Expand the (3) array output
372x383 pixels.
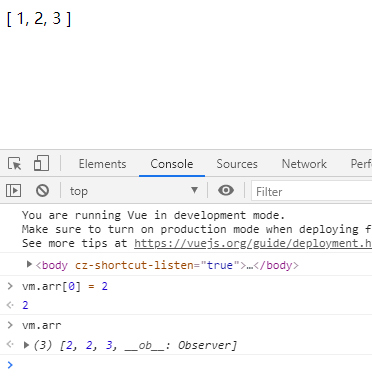coord(26,345)
